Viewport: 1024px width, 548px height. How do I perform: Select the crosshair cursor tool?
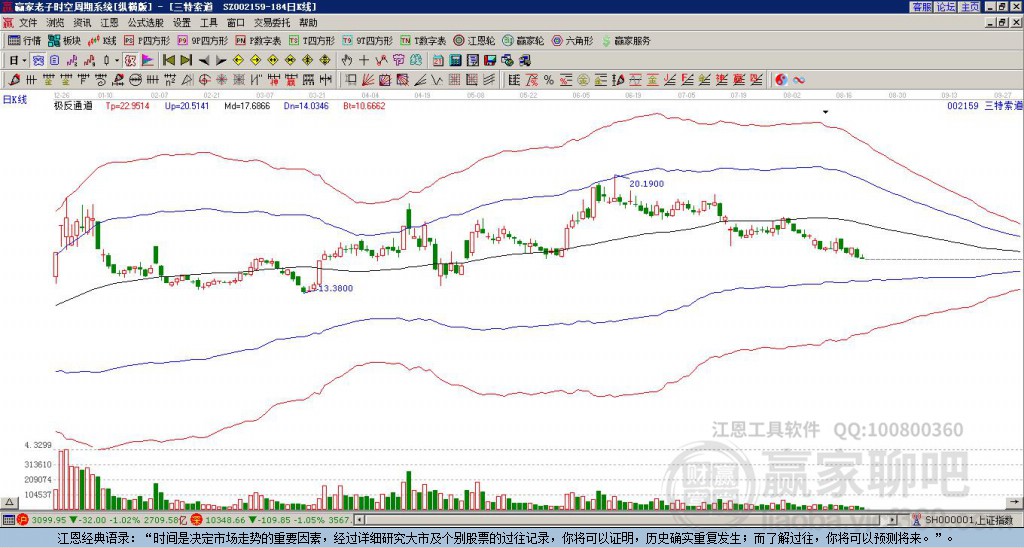tap(364, 60)
